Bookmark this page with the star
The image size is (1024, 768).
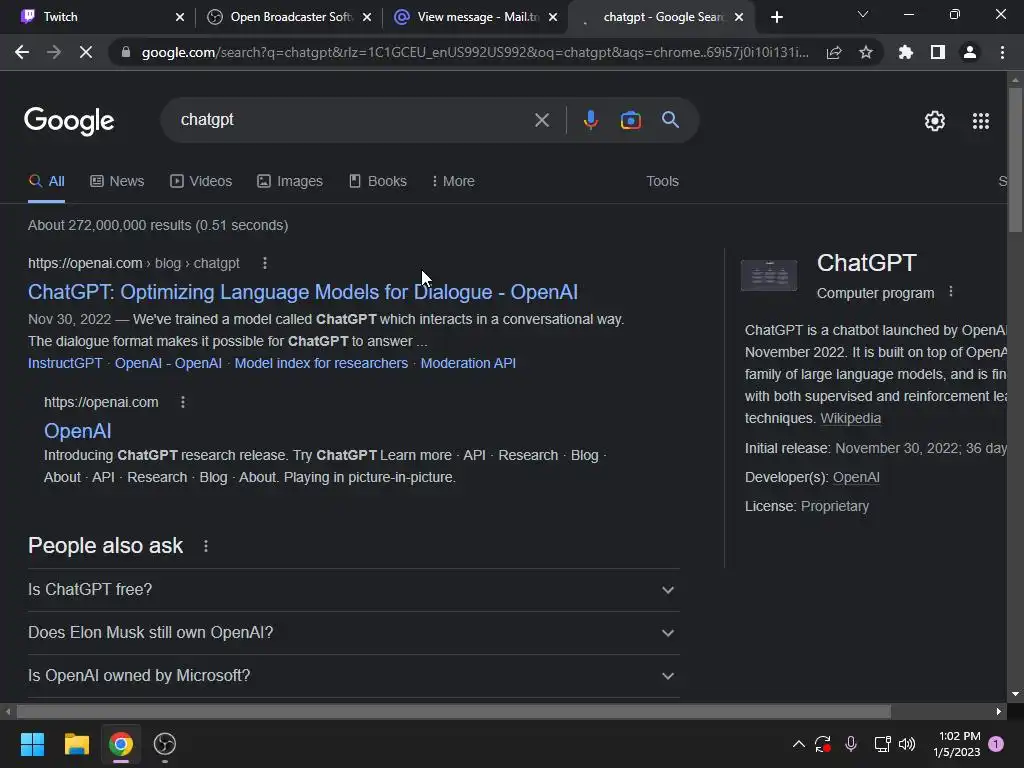pyautogui.click(x=866, y=52)
